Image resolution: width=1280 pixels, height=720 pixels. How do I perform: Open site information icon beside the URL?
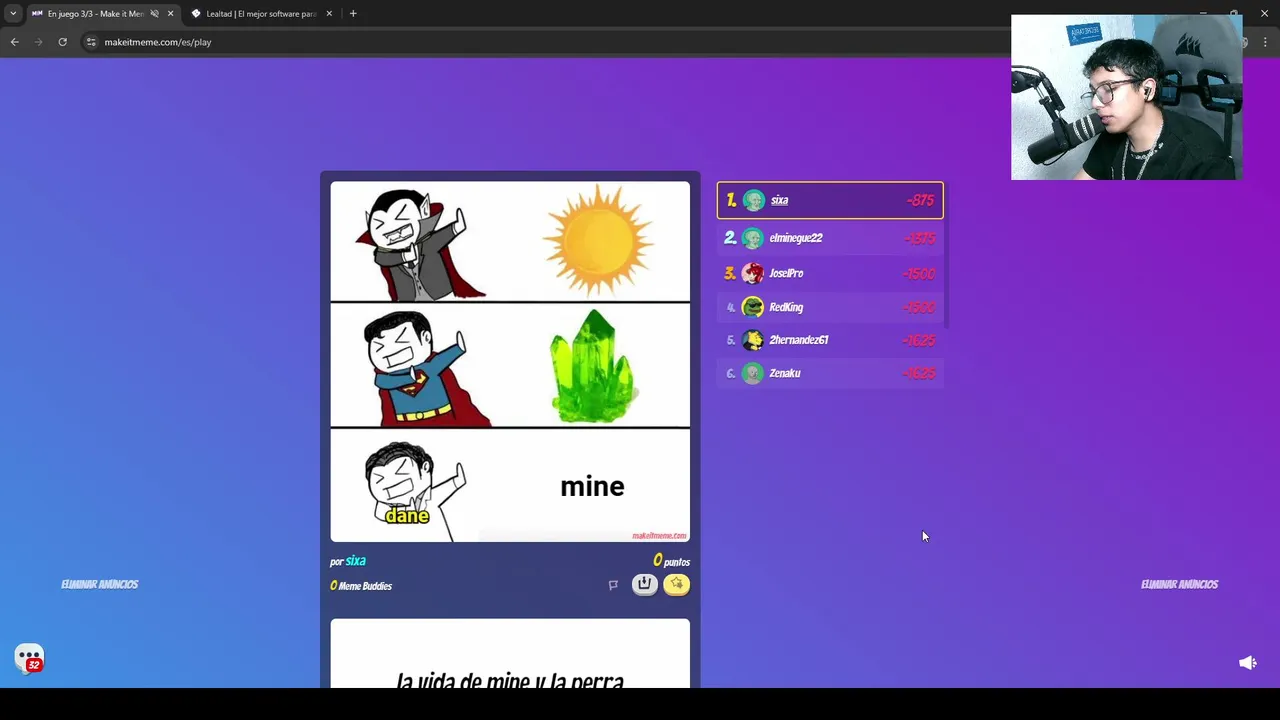click(91, 42)
